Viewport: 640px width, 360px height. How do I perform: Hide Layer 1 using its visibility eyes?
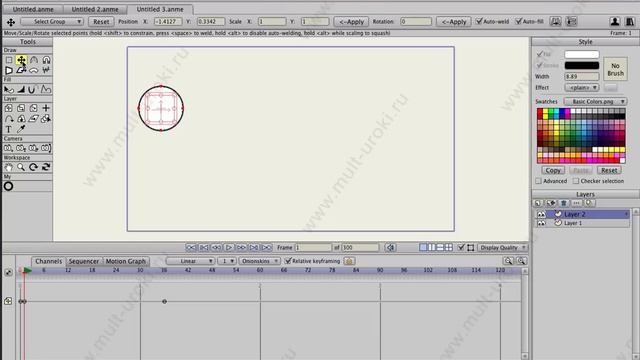[x=541, y=223]
